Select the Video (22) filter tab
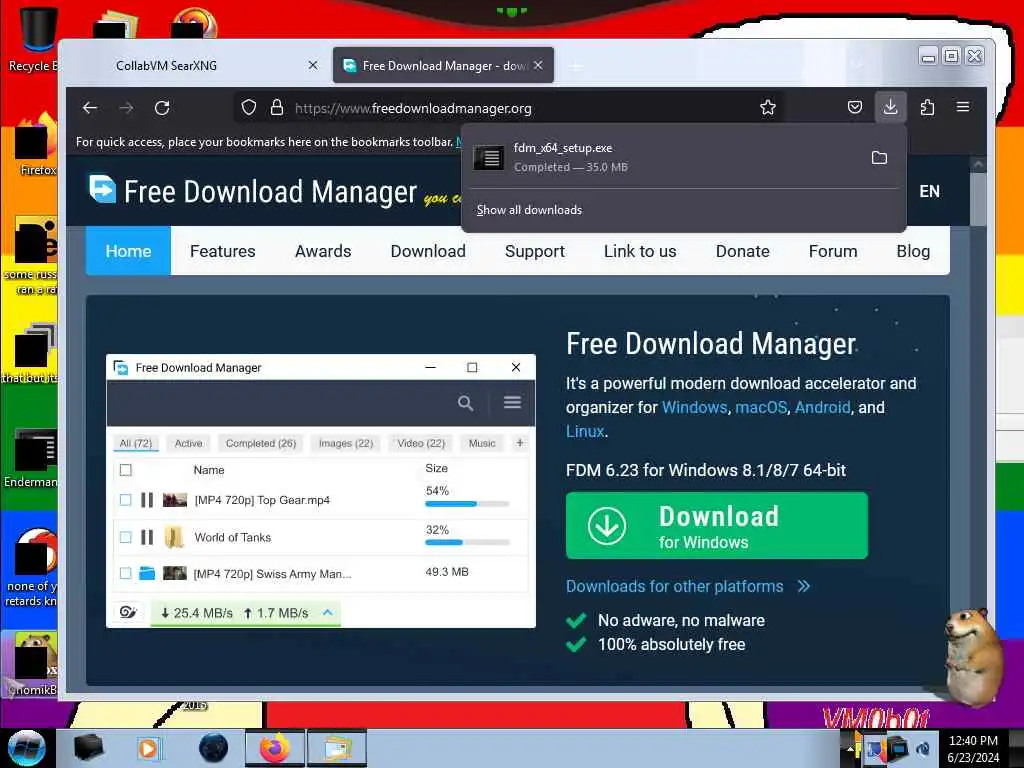This screenshot has width=1024, height=768. tap(421, 443)
